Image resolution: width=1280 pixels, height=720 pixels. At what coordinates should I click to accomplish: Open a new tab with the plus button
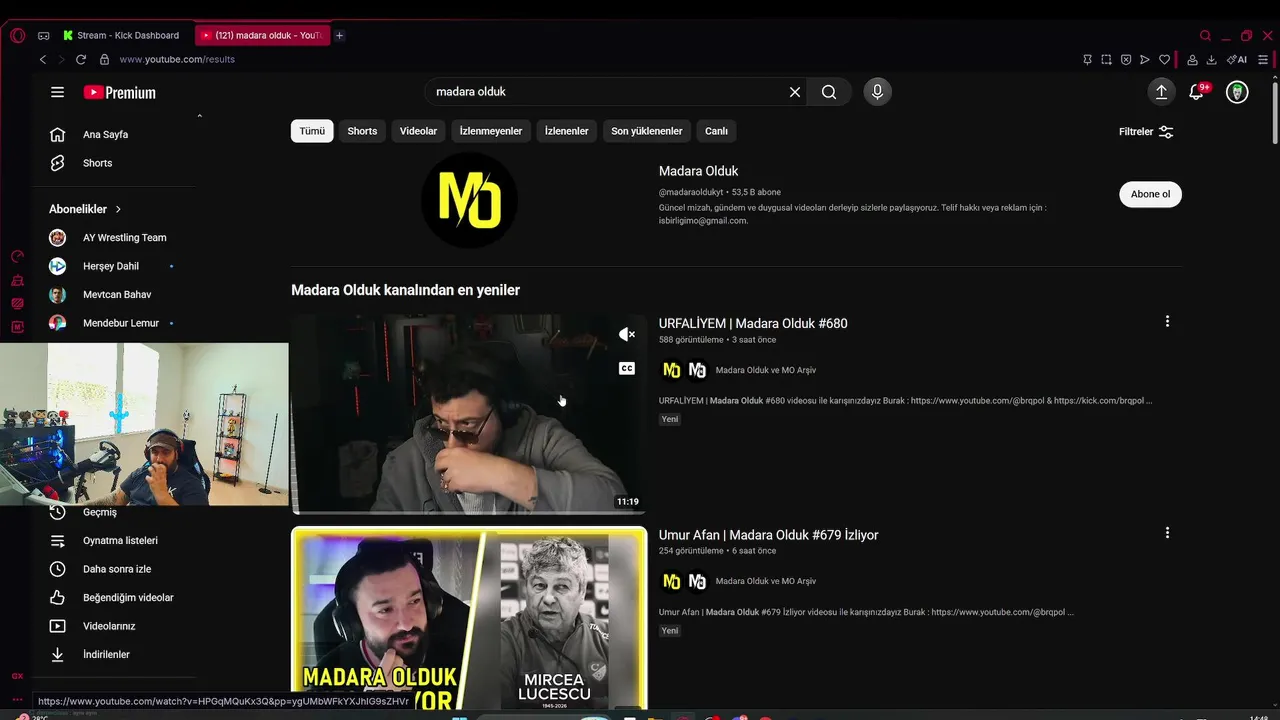[339, 35]
